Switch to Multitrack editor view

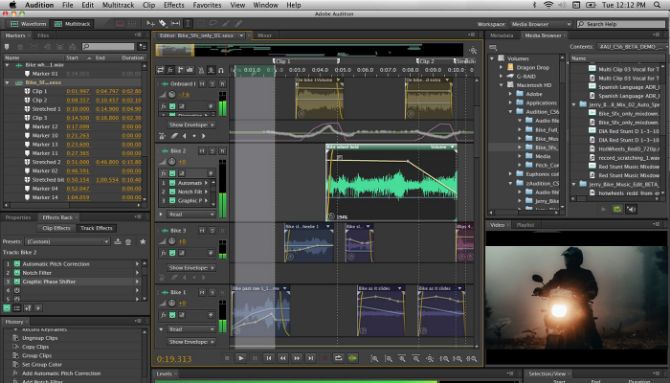[x=72, y=24]
